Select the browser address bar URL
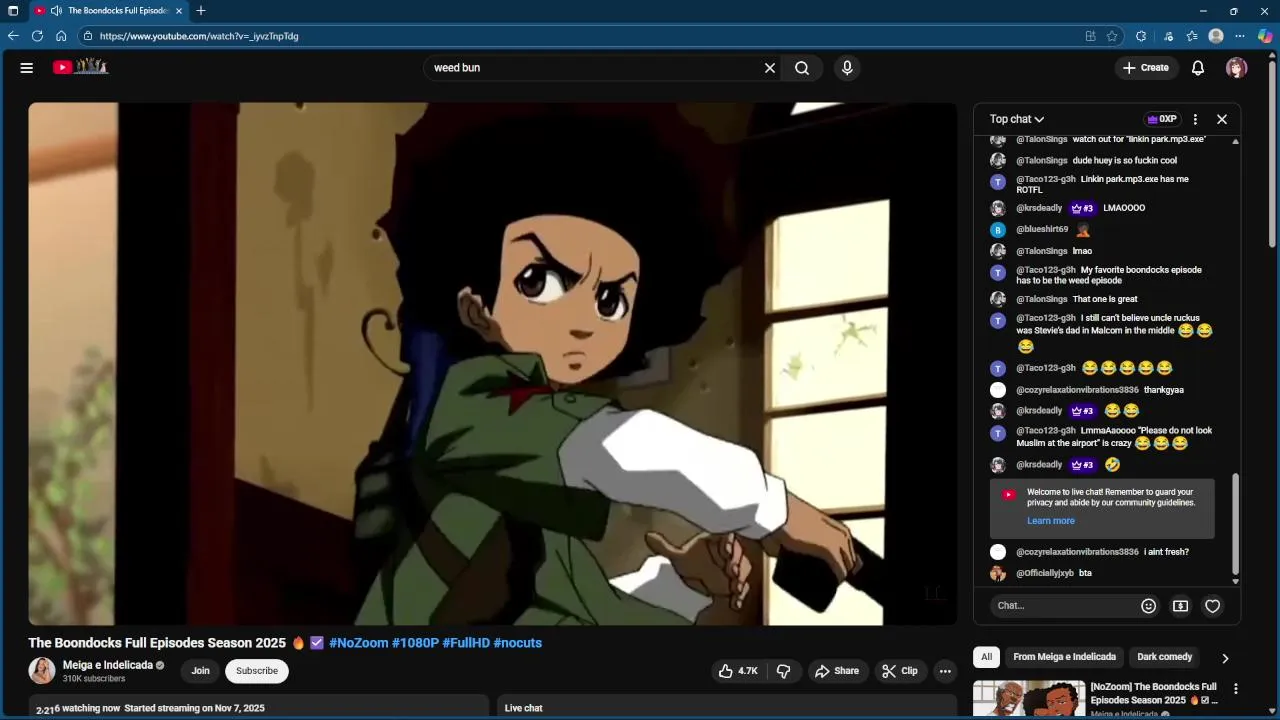This screenshot has height=720, width=1280. click(x=199, y=36)
